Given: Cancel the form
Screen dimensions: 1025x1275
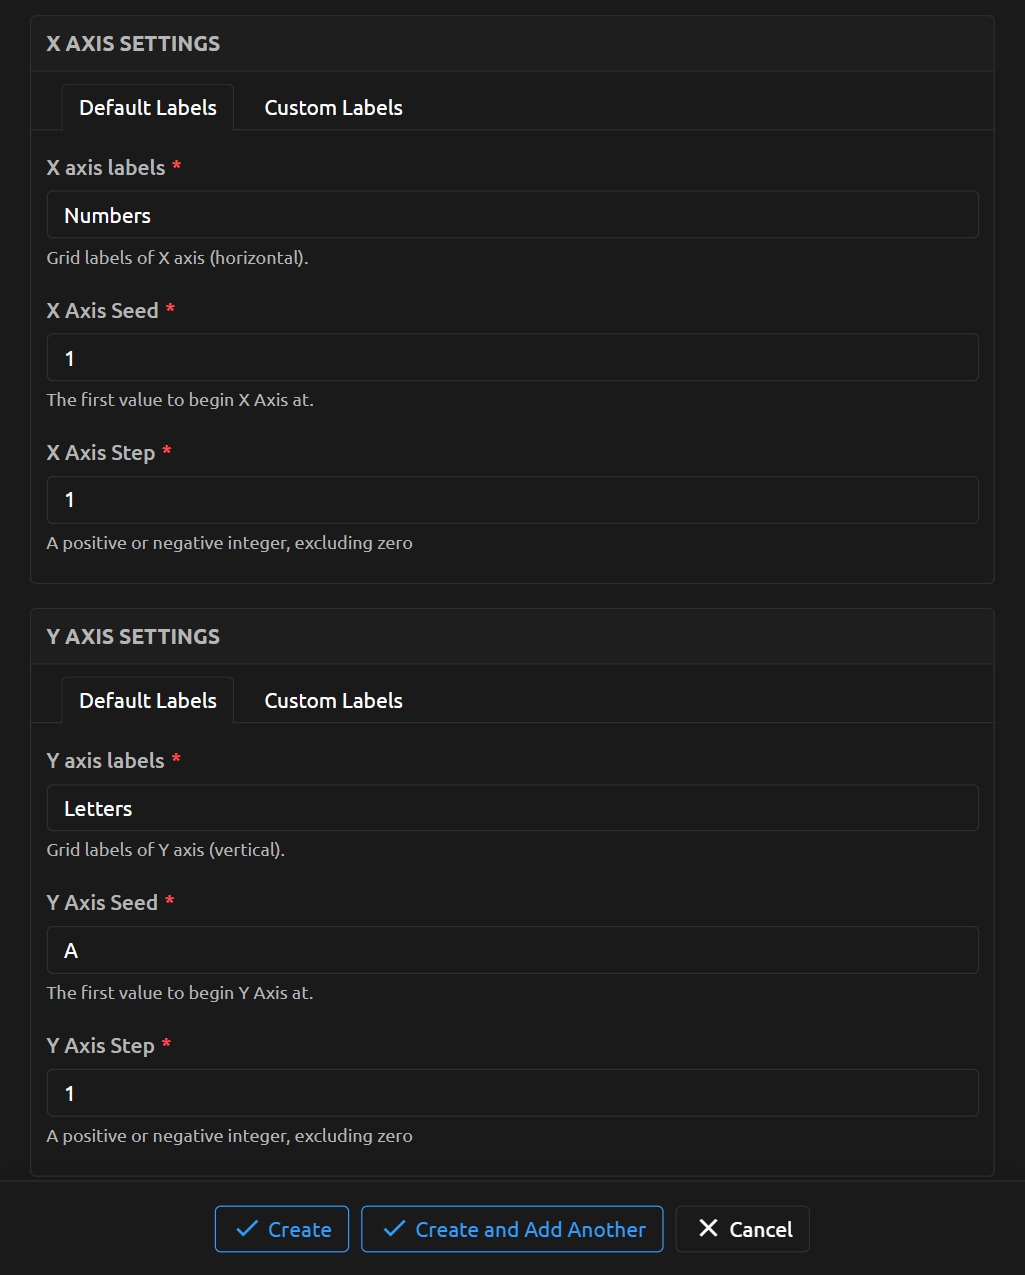Looking at the screenshot, I should coord(743,1229).
